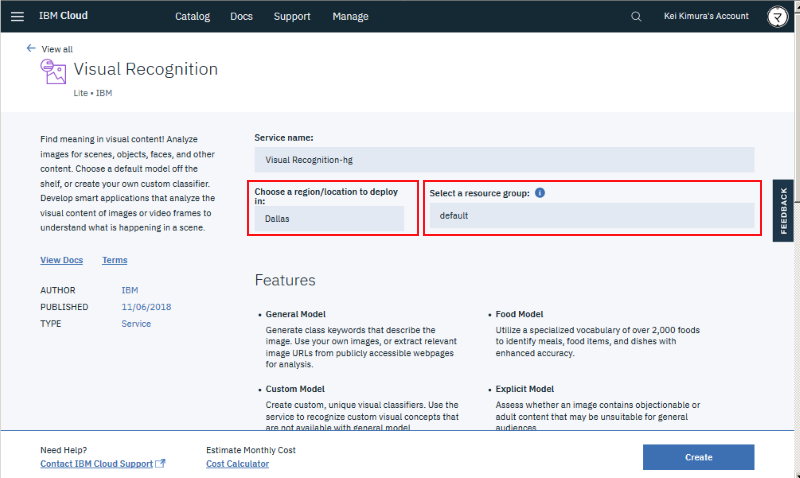
Task: Expand the default resource group dropdown
Action: pyautogui.click(x=590, y=215)
